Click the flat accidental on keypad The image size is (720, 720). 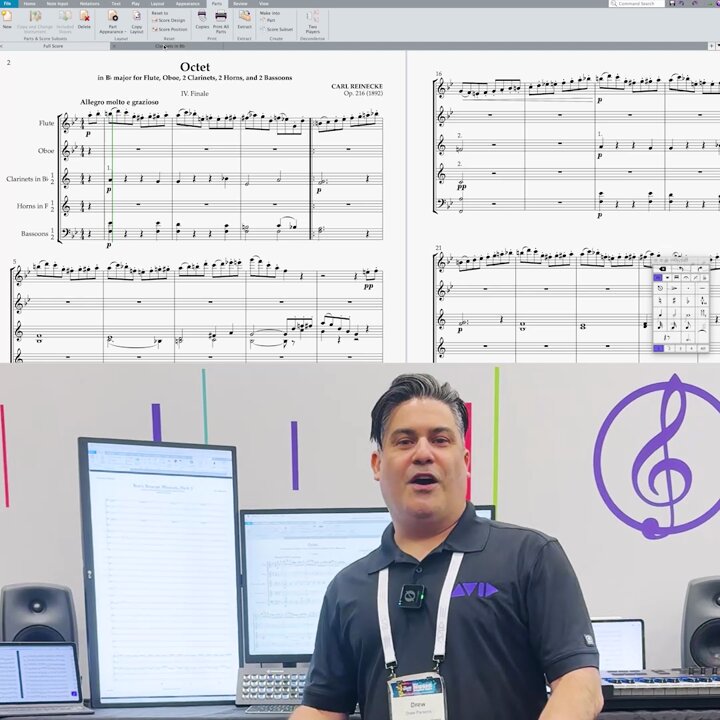pos(688,300)
